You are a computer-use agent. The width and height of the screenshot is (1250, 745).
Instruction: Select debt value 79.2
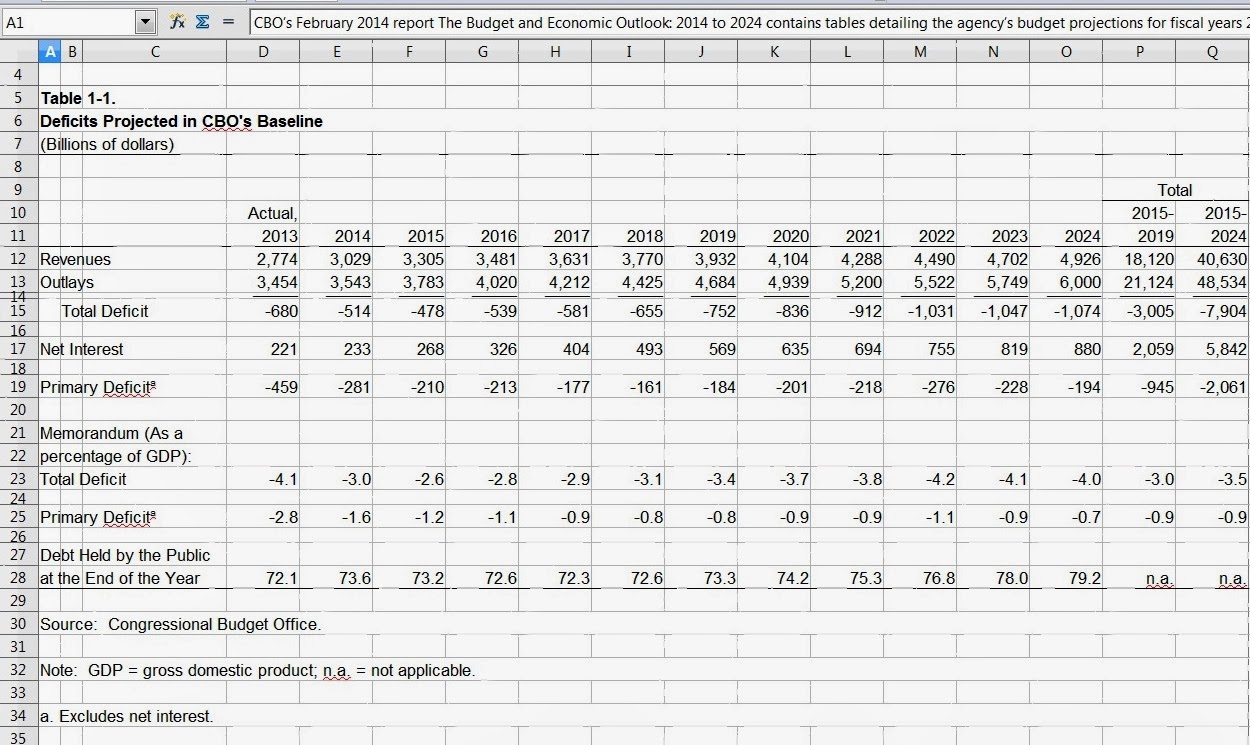coord(1085,578)
